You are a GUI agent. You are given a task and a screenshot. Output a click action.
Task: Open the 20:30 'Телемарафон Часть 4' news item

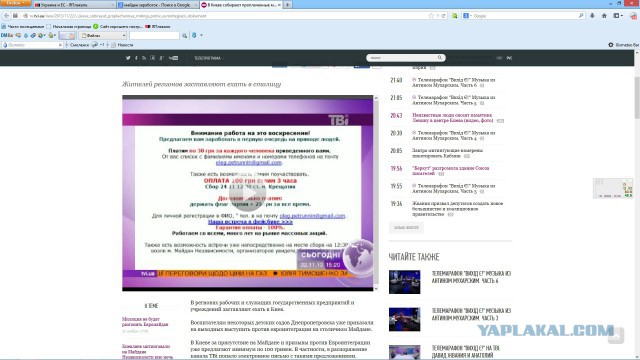[x=453, y=136]
